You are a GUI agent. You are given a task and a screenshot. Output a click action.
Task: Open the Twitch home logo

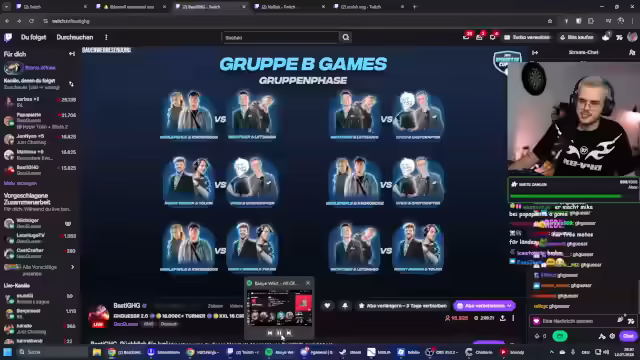pos(8,37)
